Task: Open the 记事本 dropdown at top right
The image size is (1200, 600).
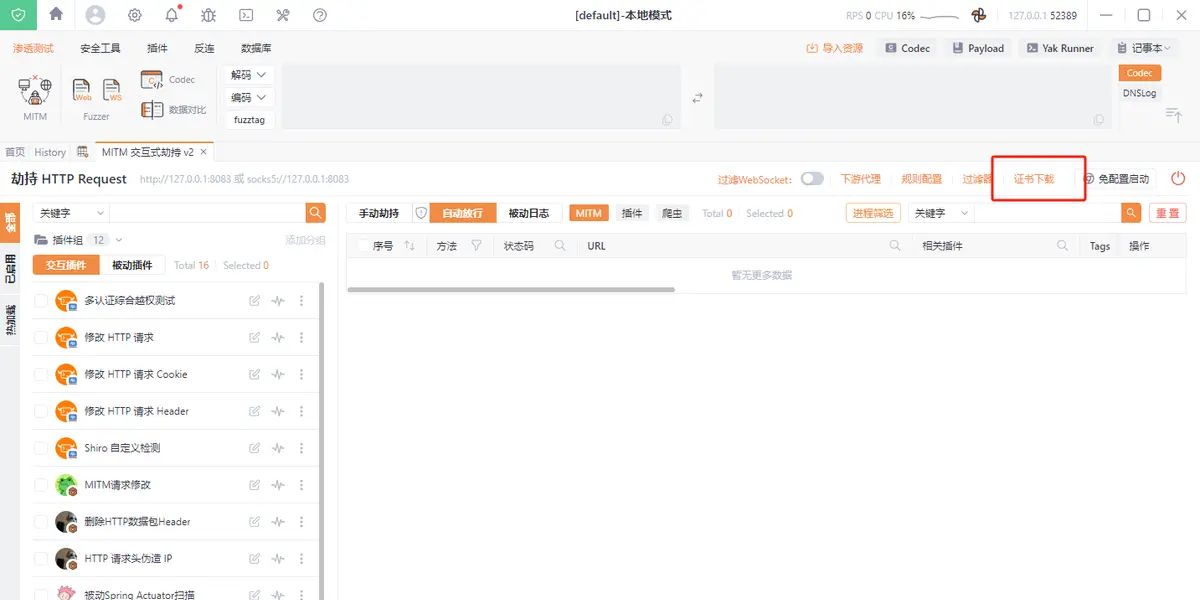Action: pos(1143,47)
